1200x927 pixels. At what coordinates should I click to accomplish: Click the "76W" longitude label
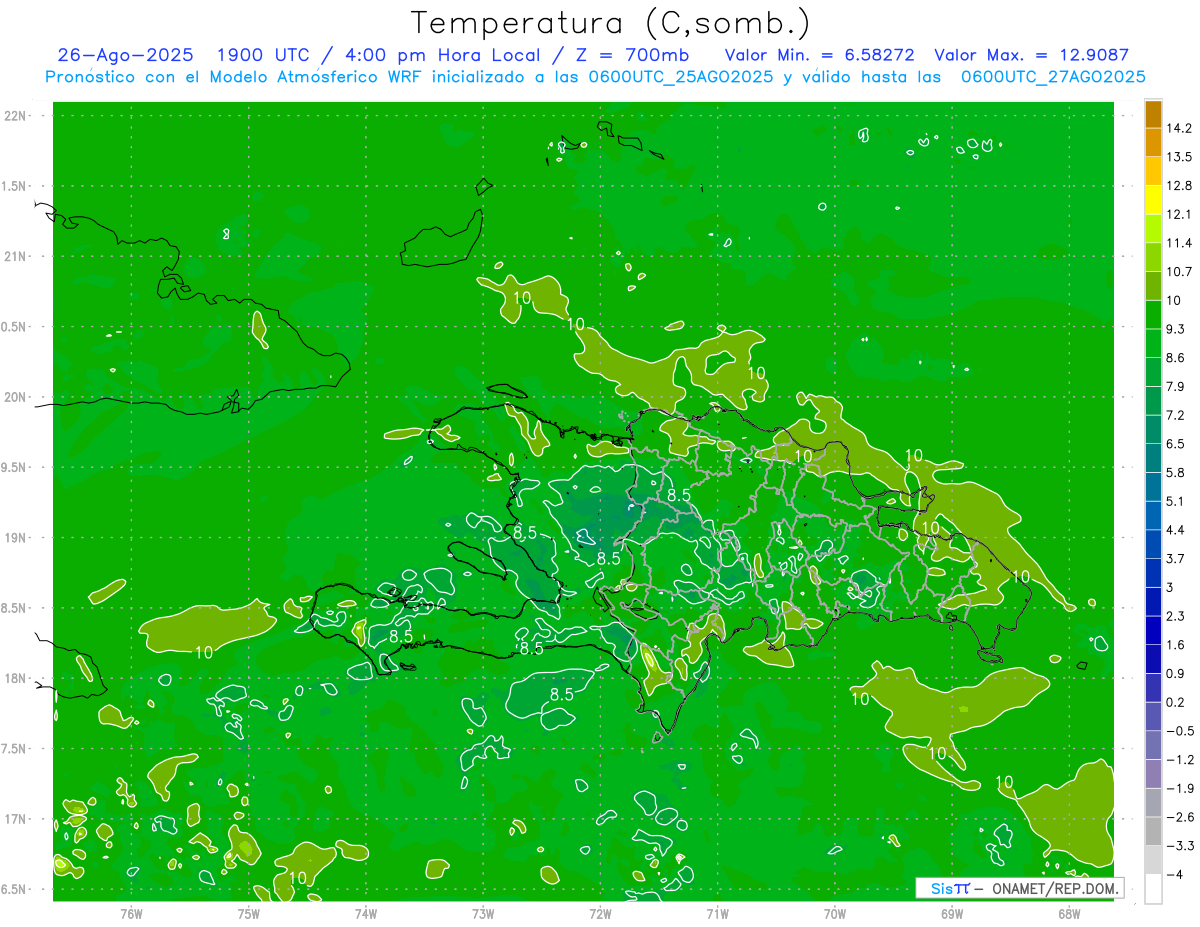(x=131, y=913)
